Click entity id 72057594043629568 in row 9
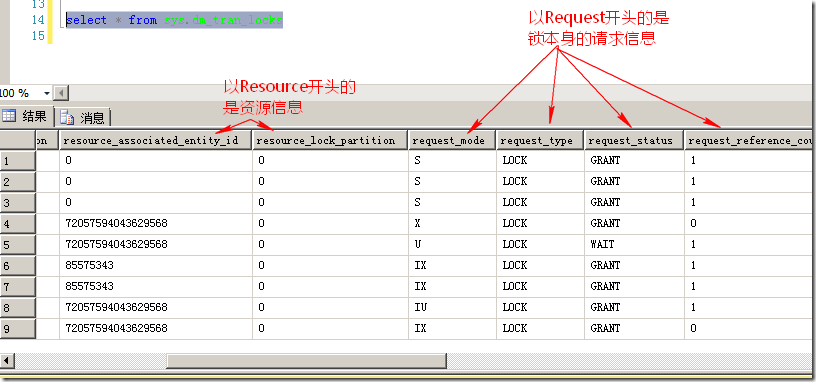 [x=156, y=329]
